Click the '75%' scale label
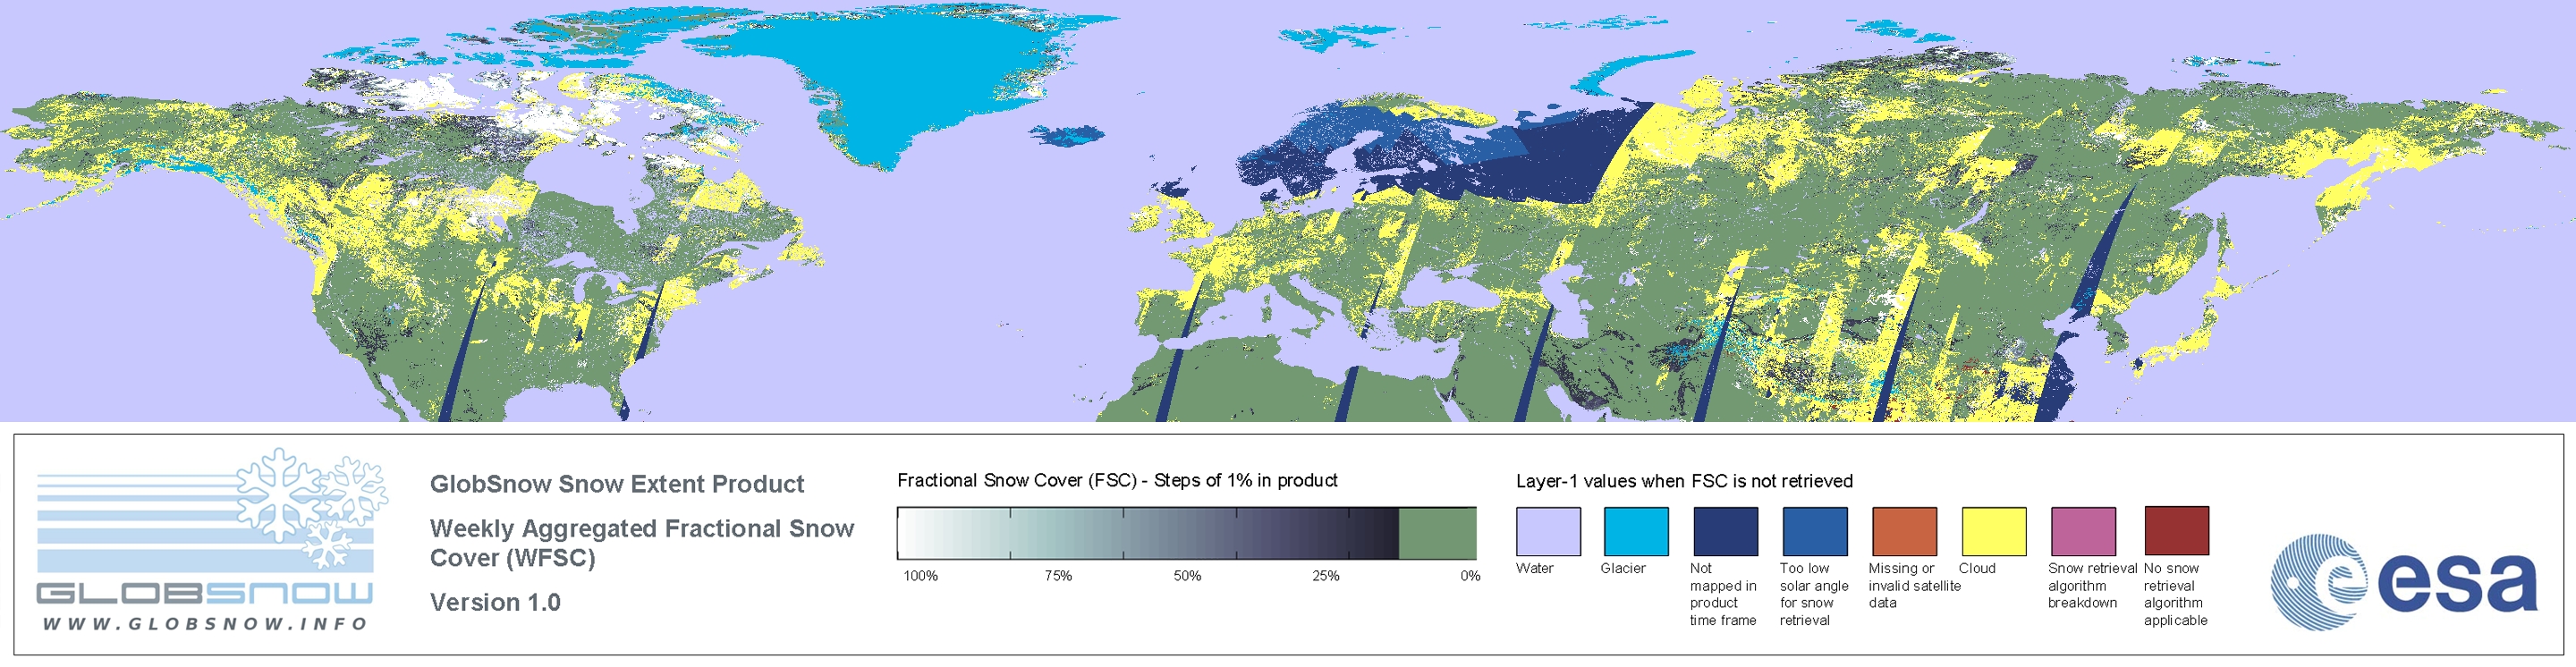 1058,576
